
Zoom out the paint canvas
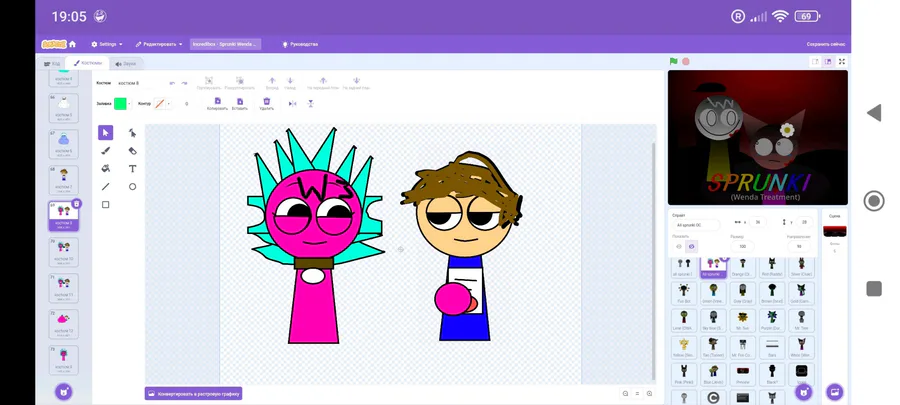point(625,394)
